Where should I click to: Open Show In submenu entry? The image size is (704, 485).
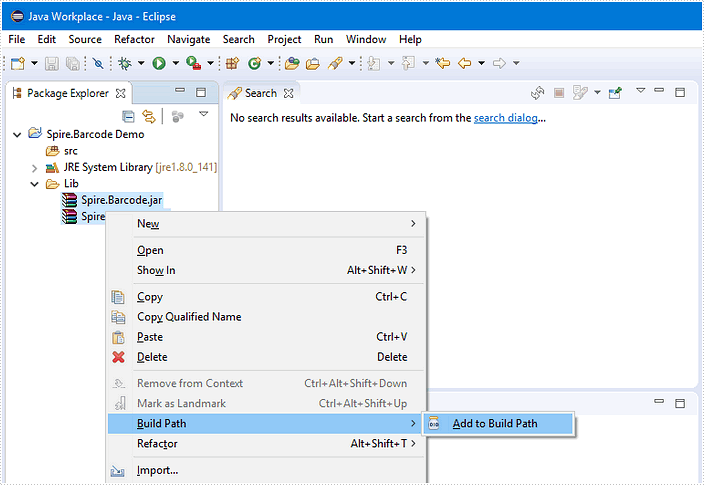pyautogui.click(x=266, y=270)
